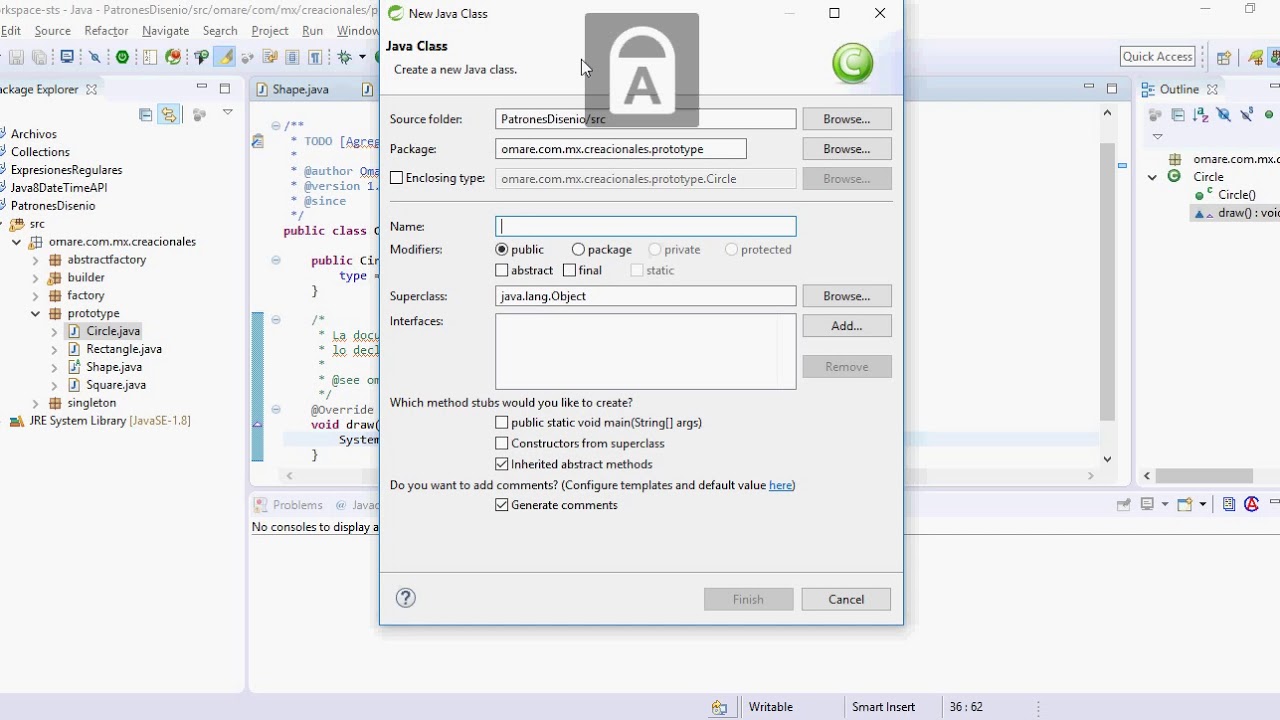Click the help question mark icon in dialog
The width and height of the screenshot is (1280, 720).
[405, 598]
